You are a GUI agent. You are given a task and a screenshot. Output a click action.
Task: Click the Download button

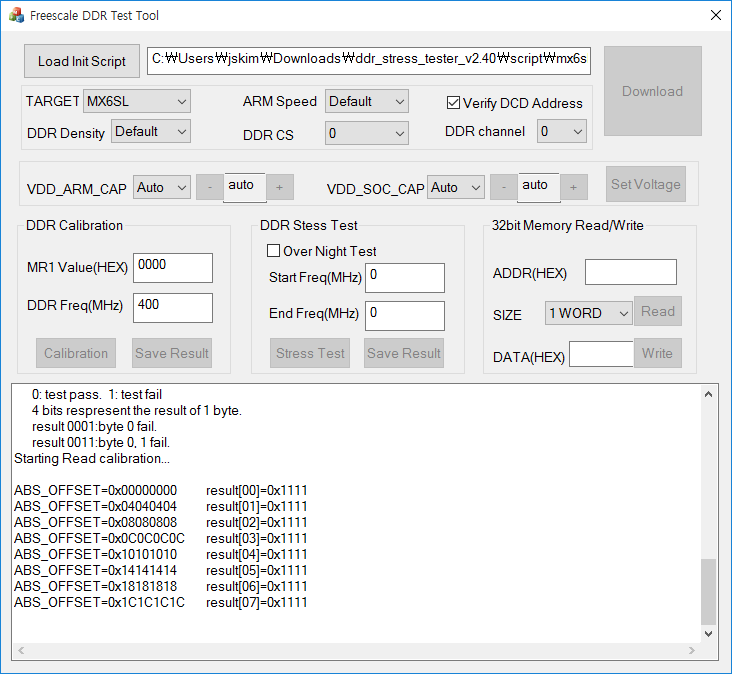point(653,91)
